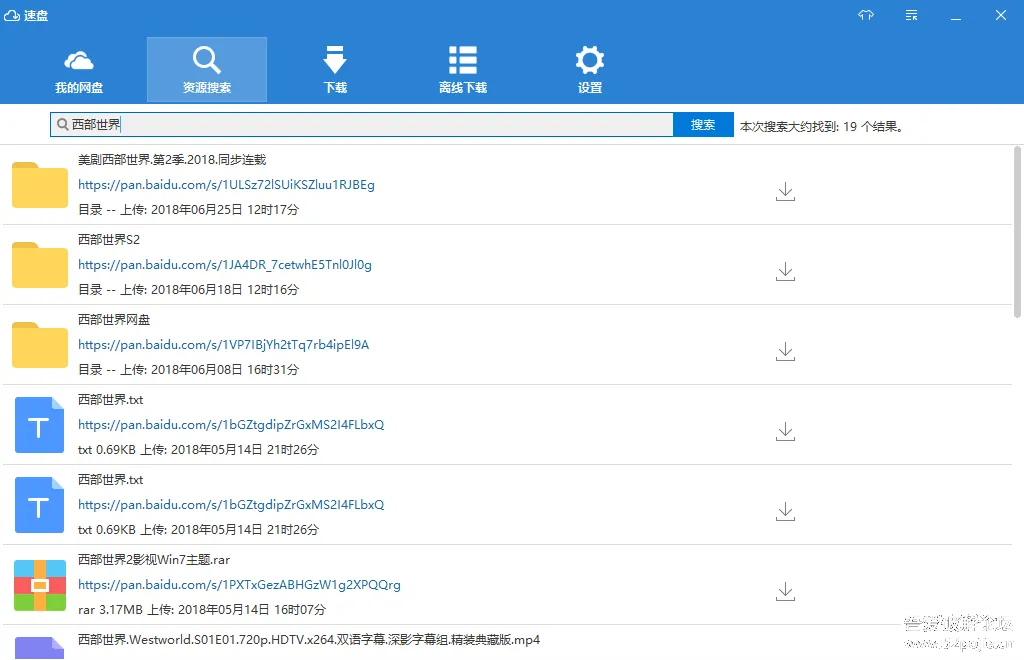The height and width of the screenshot is (660, 1024).
Task: Click folder icon of 西部世界网盘
Action: [x=40, y=345]
